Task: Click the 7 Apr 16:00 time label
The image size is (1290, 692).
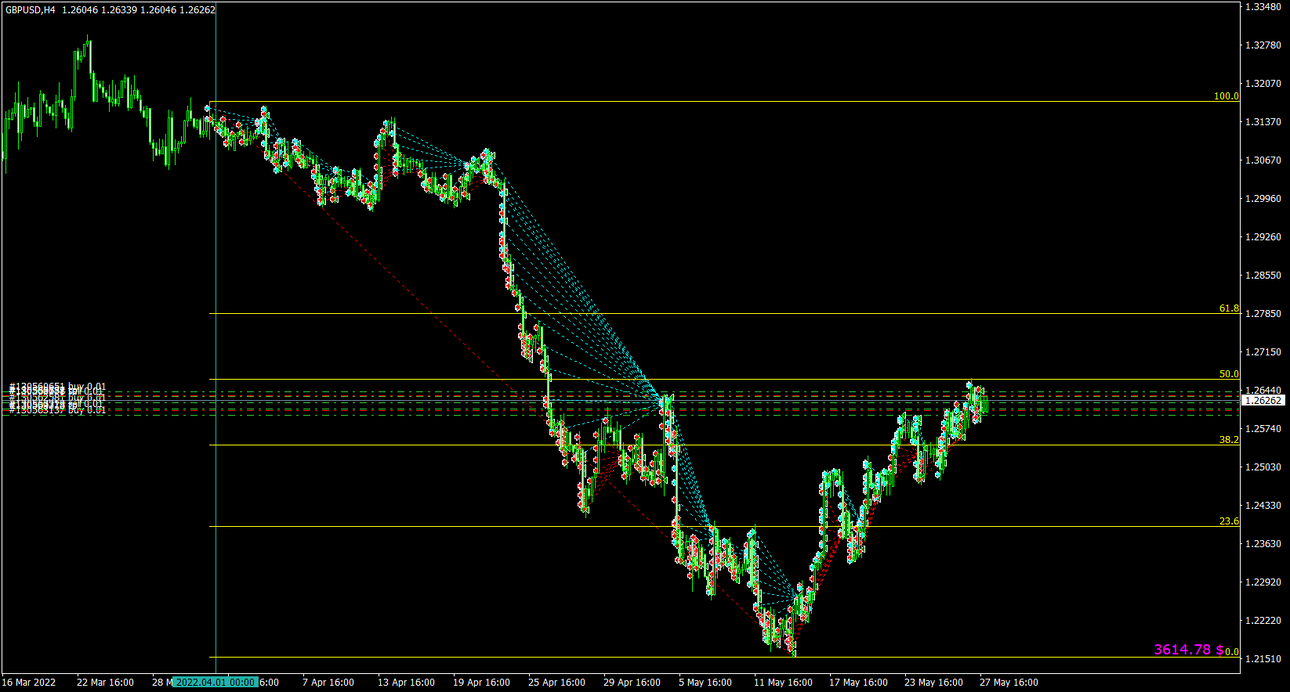Action: (327, 682)
